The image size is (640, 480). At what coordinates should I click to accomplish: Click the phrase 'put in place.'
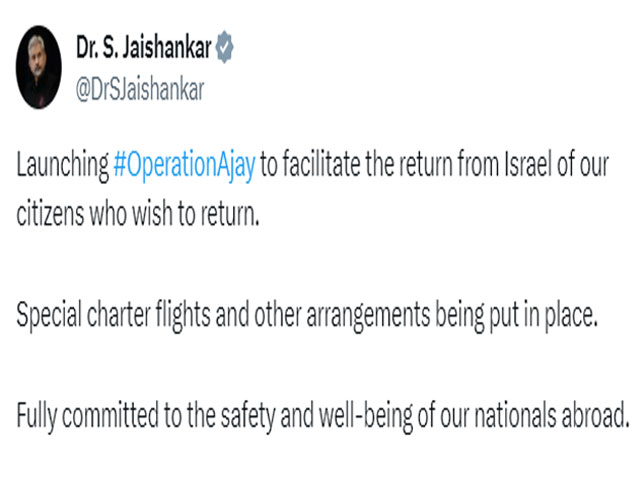point(544,316)
